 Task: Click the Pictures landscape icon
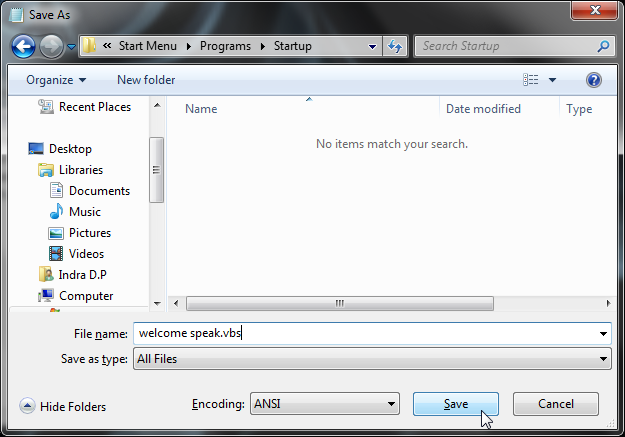click(56, 233)
